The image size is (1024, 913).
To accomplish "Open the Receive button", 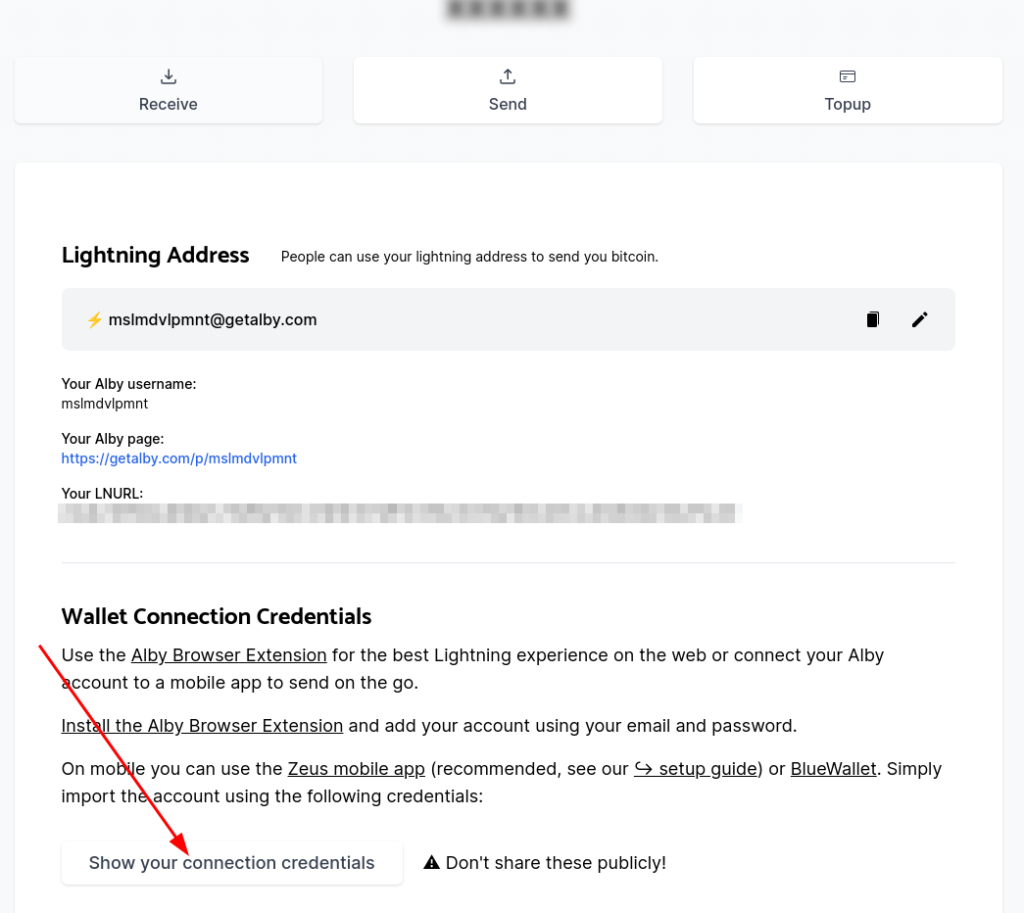I will click(x=168, y=90).
